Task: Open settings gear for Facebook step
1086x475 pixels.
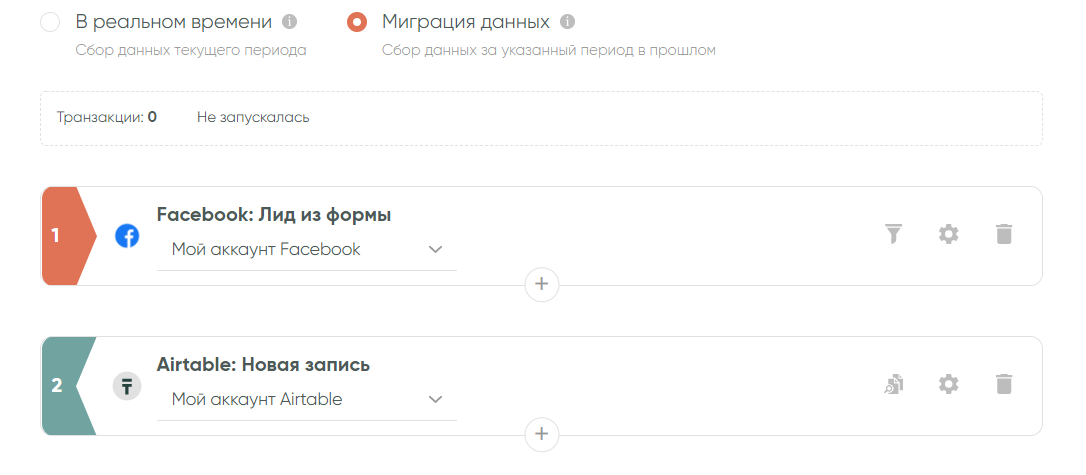Action: (x=948, y=234)
